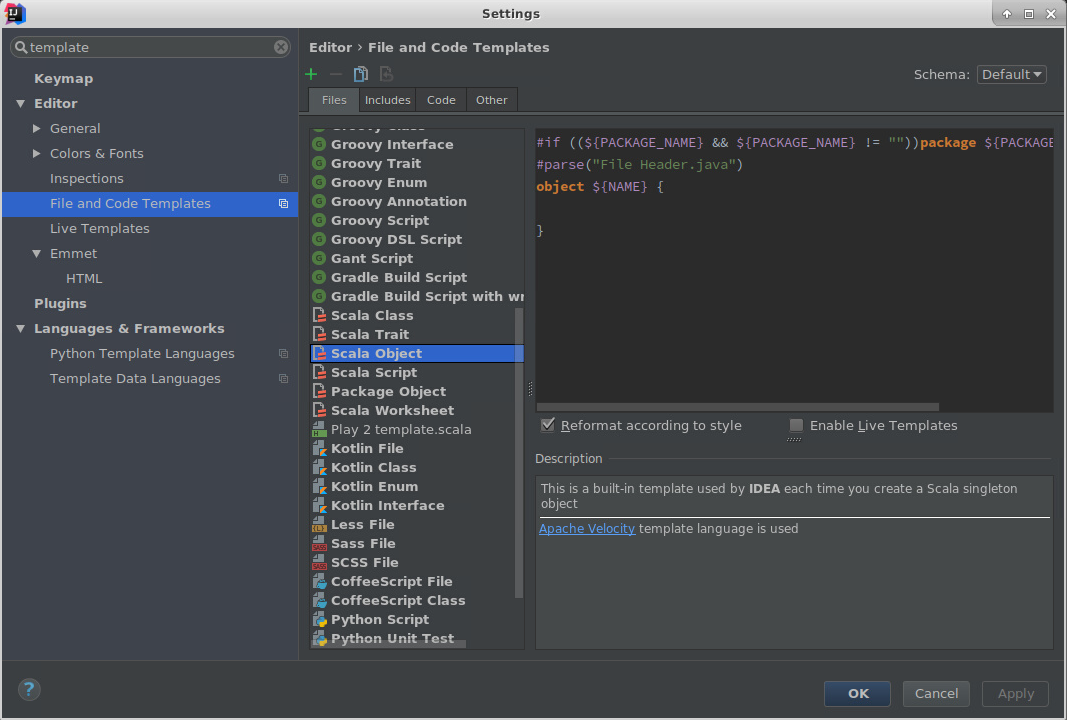Click the Play 2 template.scala icon
The width and height of the screenshot is (1067, 720).
pos(319,429)
